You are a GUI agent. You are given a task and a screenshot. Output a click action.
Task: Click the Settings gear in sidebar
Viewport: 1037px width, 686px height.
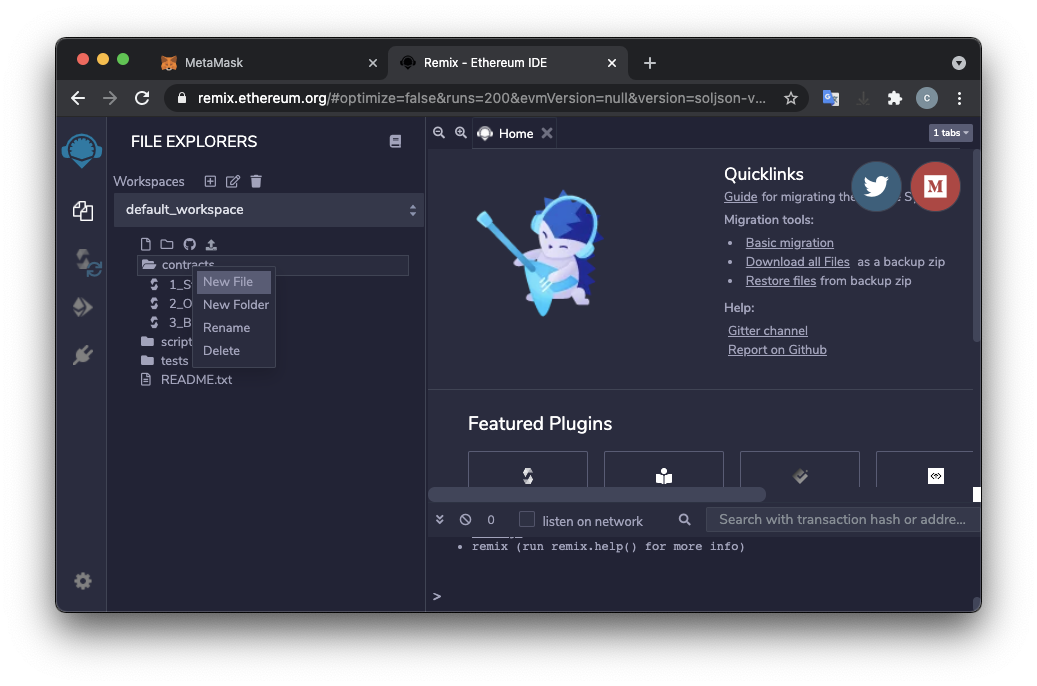click(83, 581)
